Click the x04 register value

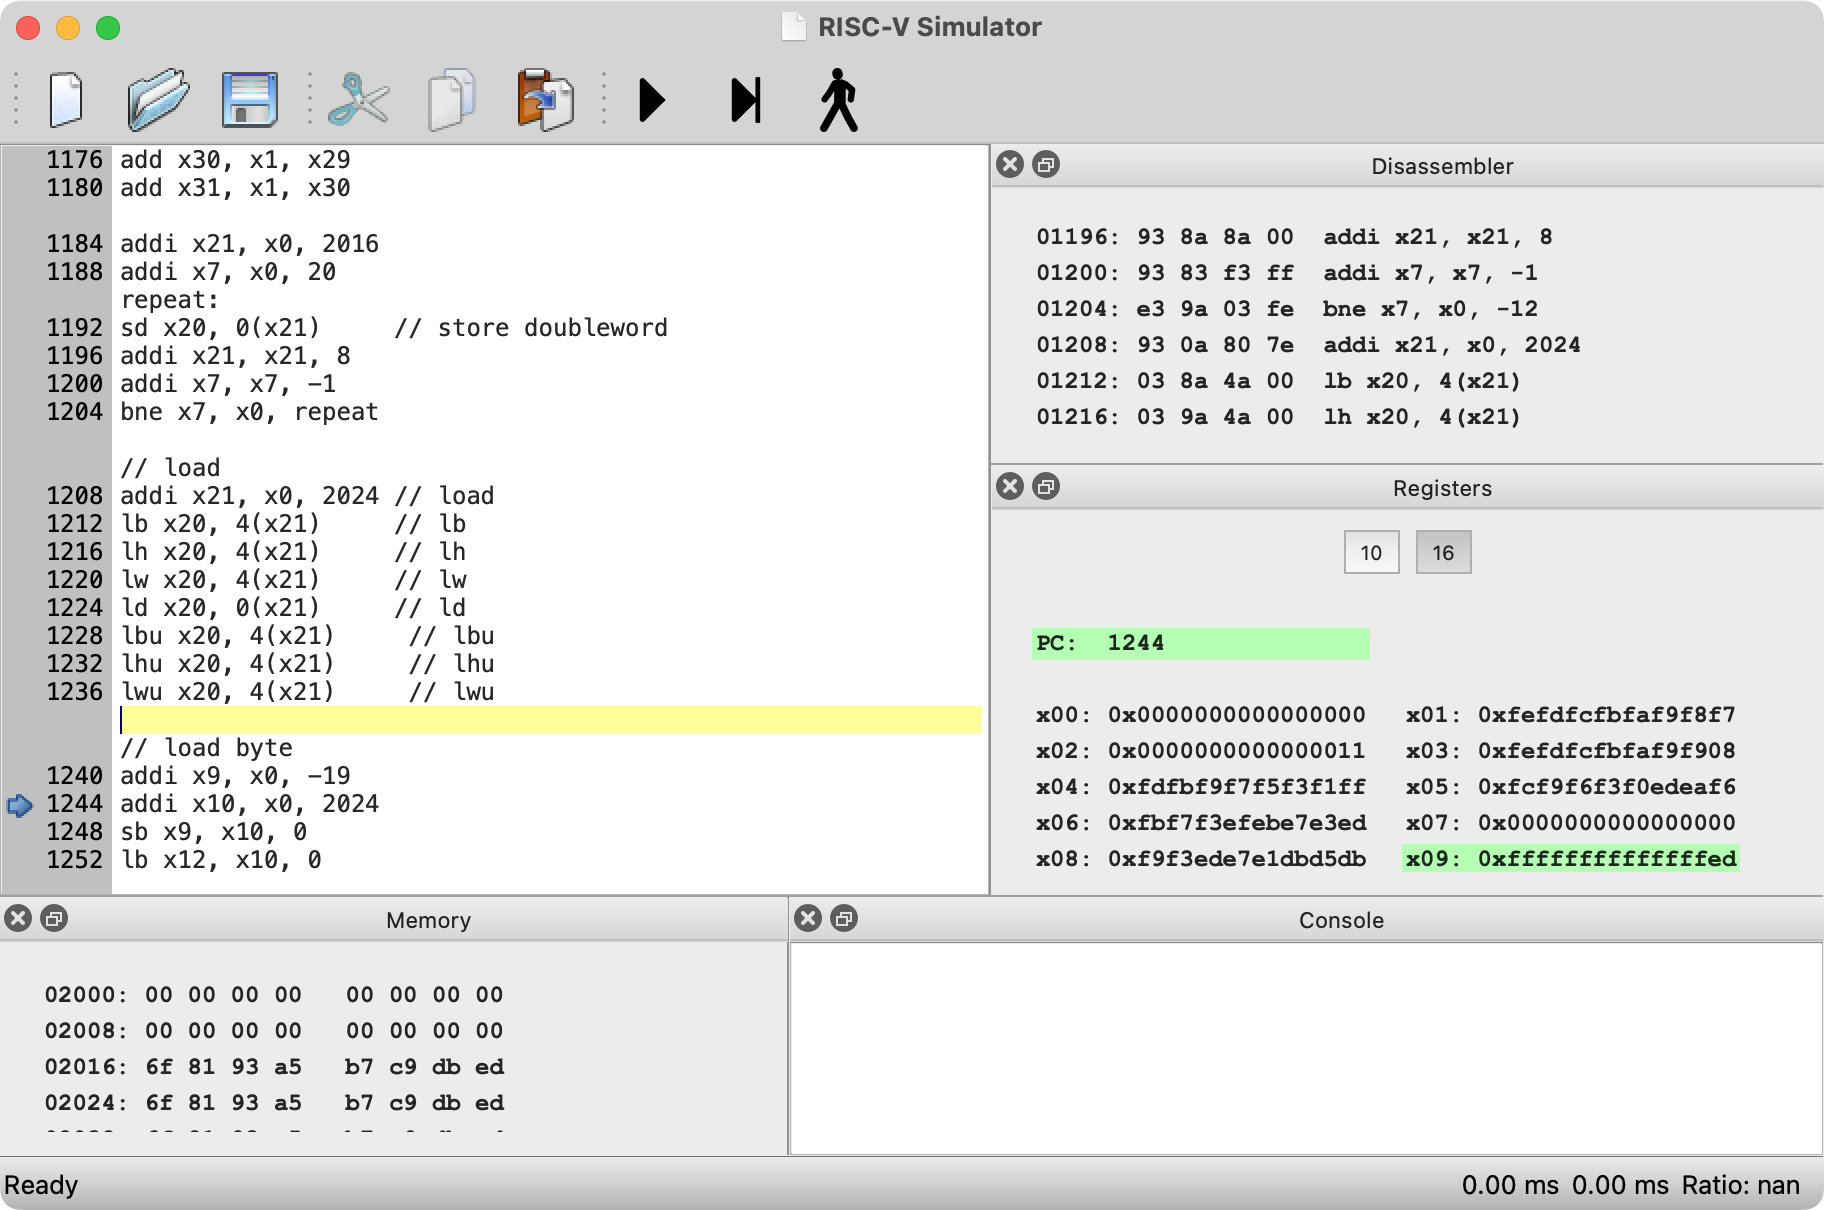[x=1237, y=787]
